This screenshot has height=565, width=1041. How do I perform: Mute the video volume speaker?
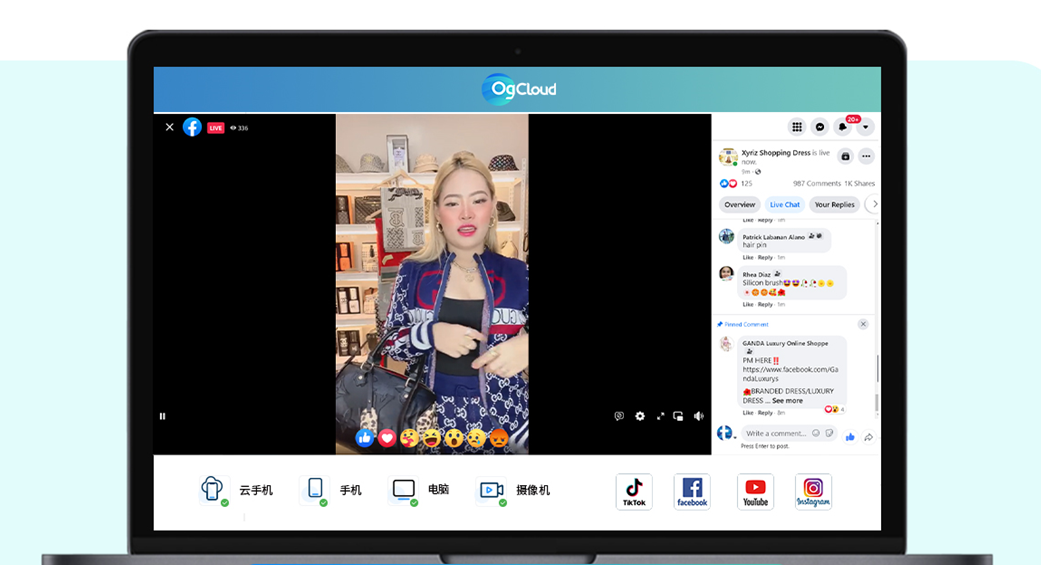(x=698, y=416)
